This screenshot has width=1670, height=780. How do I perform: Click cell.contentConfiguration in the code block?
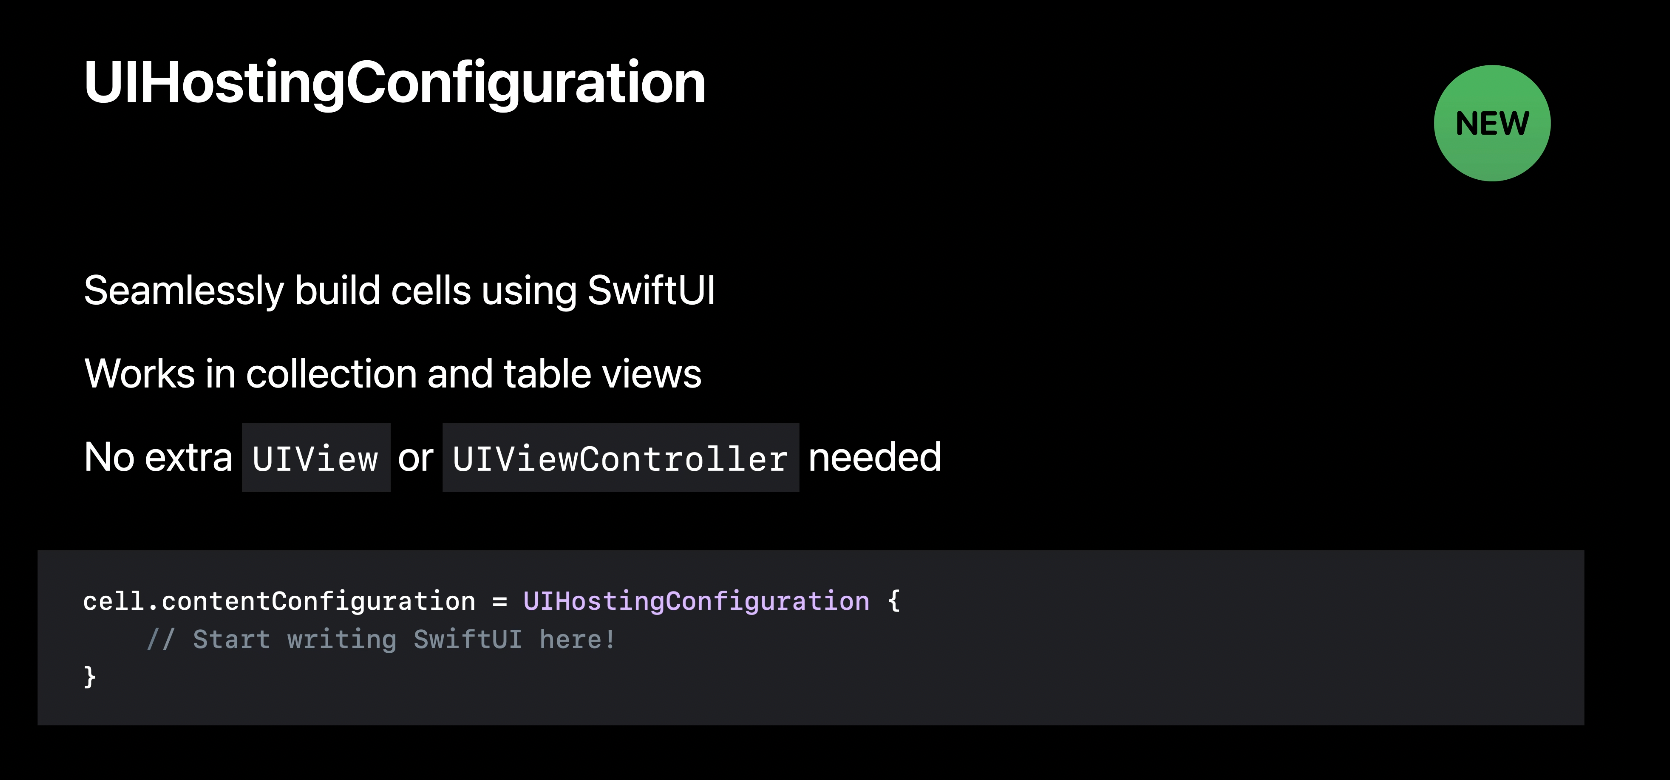pos(279,601)
